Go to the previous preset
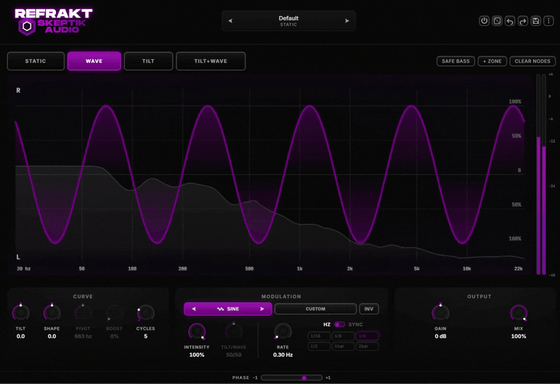560x384 pixels. [x=230, y=21]
